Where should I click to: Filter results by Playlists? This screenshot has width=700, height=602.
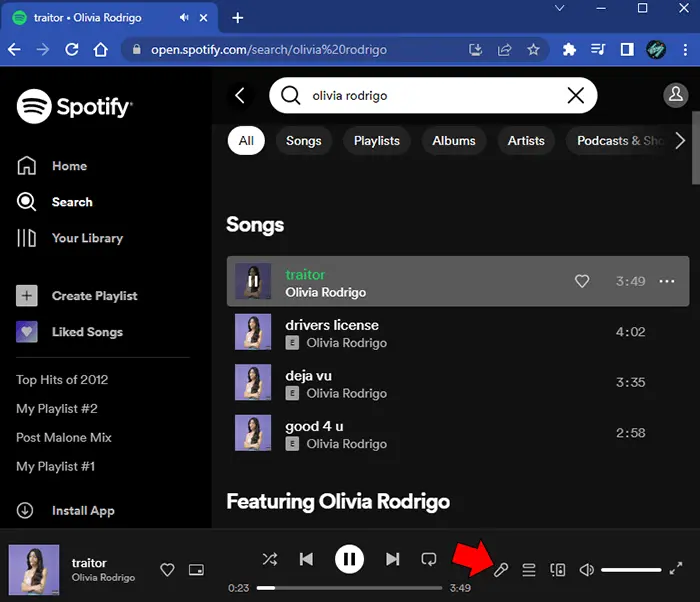click(377, 141)
